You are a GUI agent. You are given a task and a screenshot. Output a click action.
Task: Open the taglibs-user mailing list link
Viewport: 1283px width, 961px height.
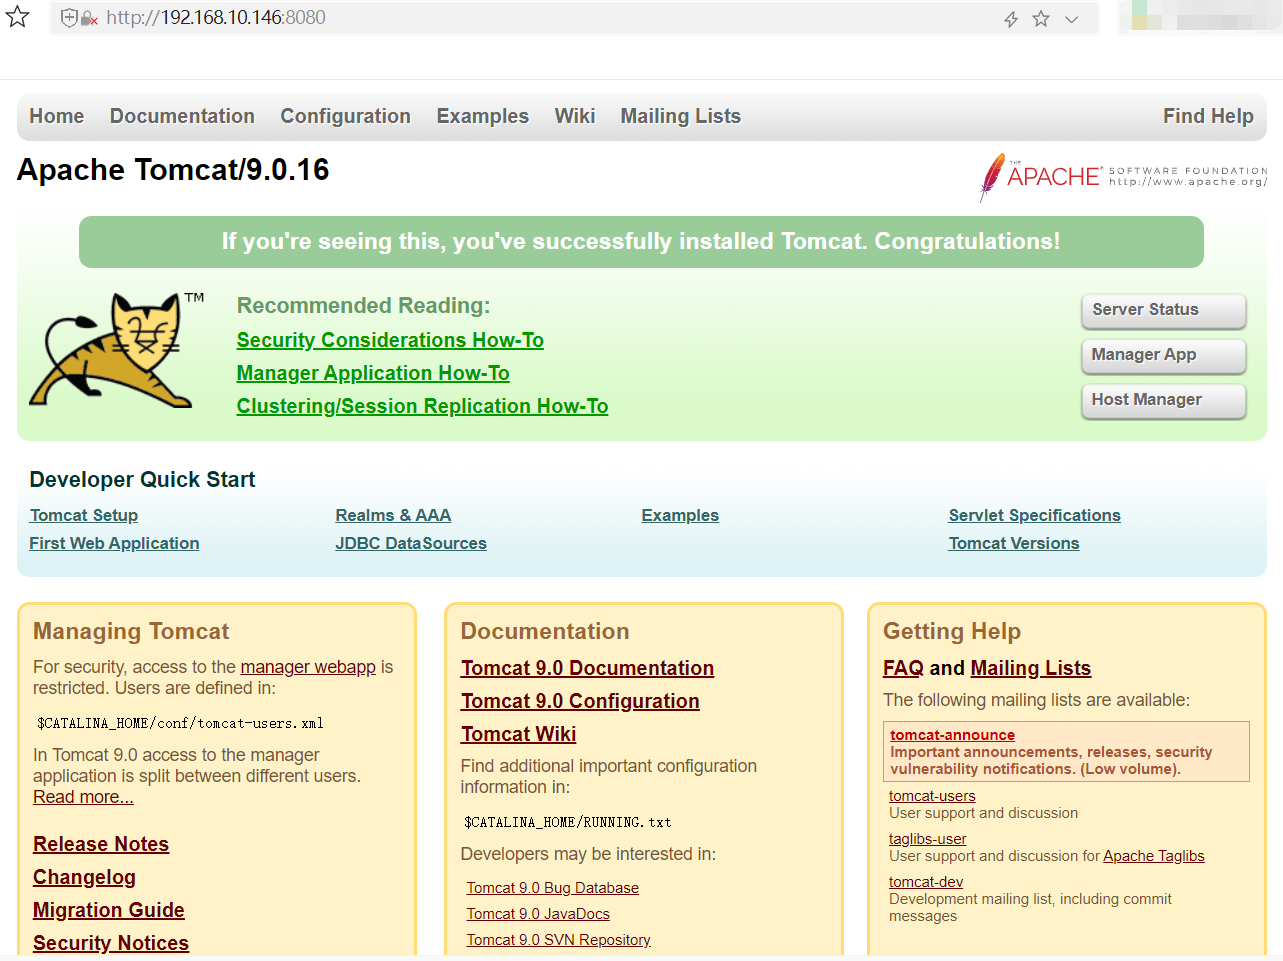pos(927,839)
